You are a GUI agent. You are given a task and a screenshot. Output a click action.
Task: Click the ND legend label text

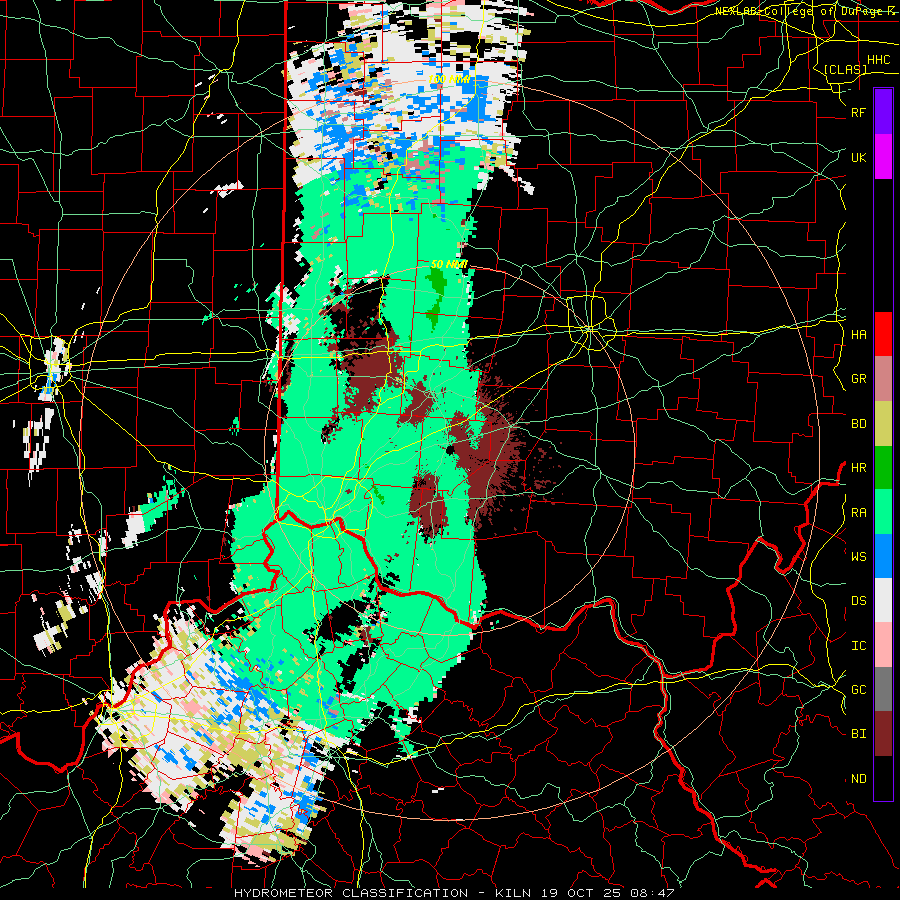859,779
